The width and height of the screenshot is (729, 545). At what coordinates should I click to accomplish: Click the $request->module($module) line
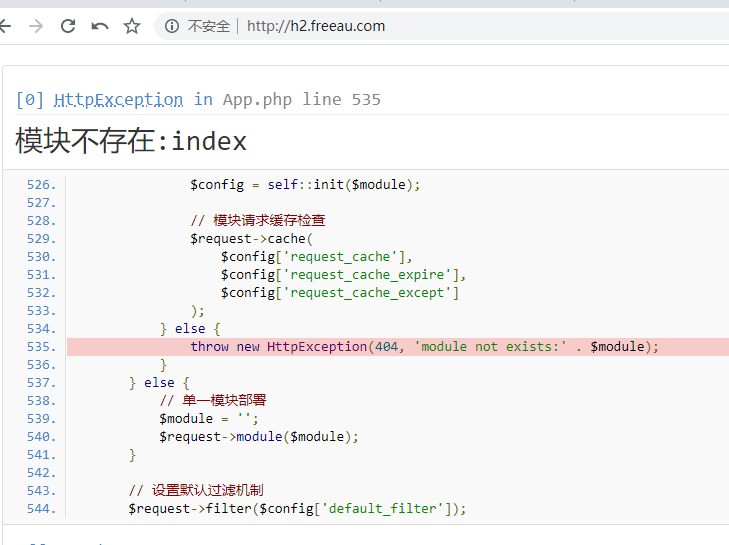pos(258,436)
